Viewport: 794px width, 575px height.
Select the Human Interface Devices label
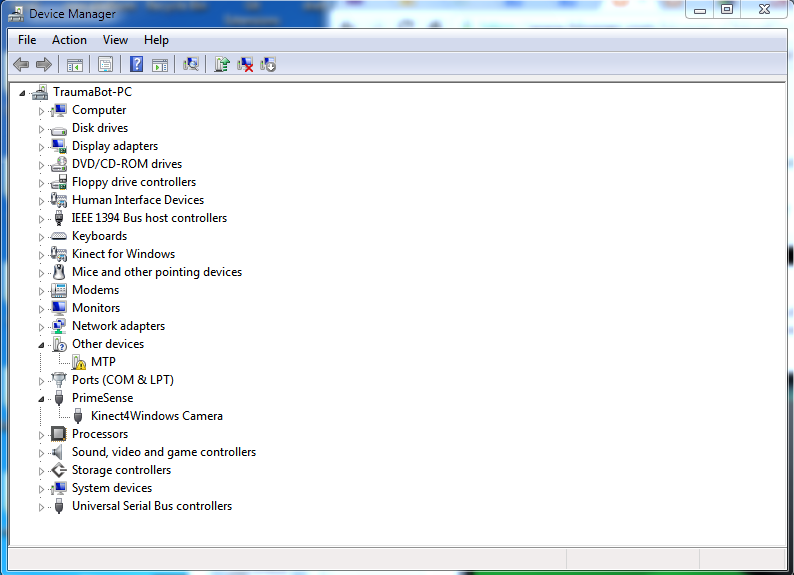tap(138, 200)
